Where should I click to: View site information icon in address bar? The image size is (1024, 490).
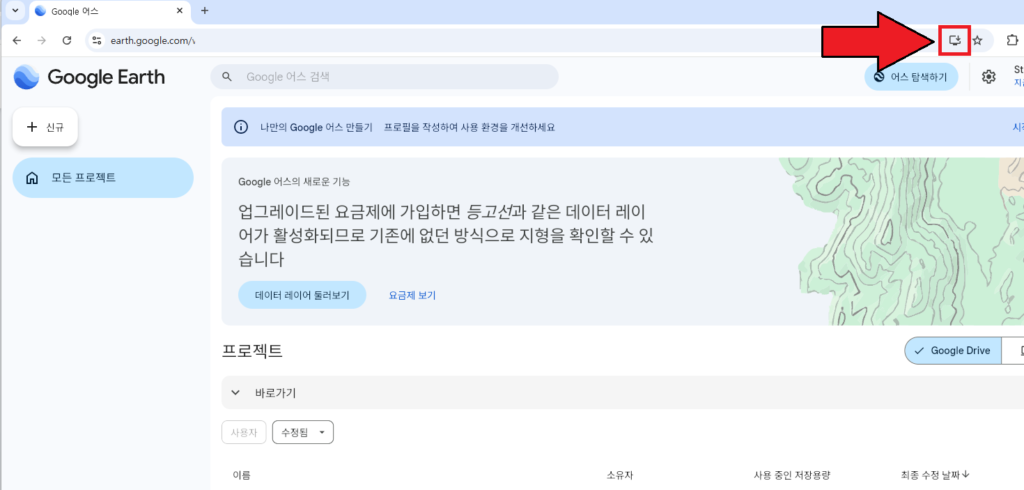(x=97, y=40)
